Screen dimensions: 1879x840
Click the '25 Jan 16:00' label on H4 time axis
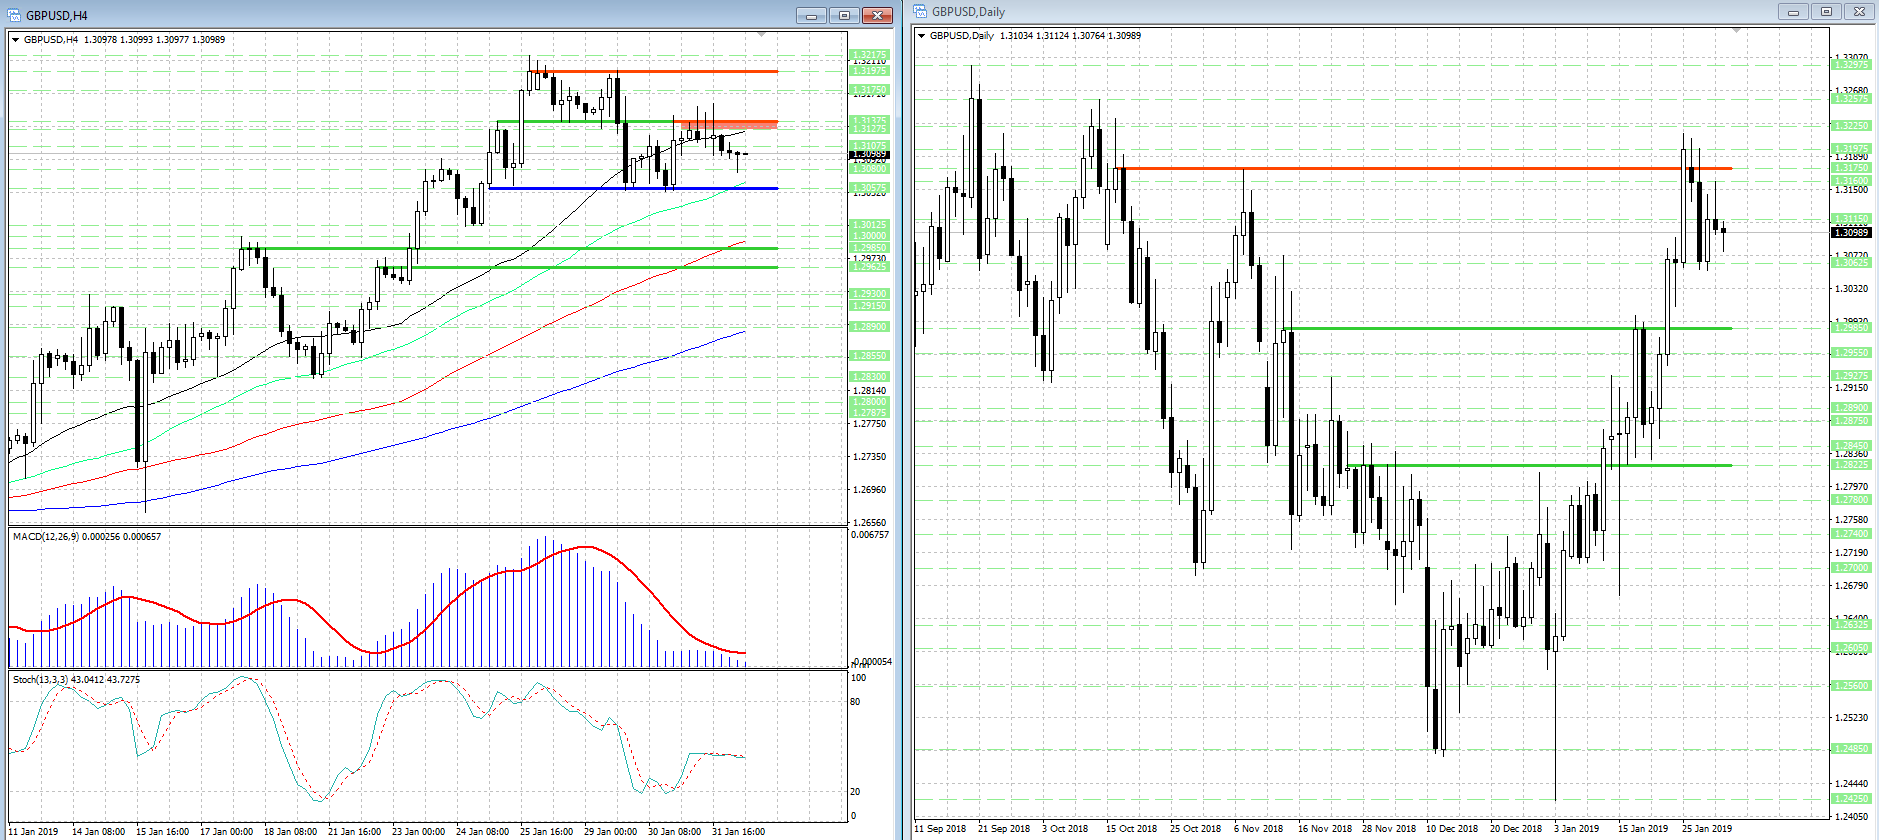click(546, 832)
